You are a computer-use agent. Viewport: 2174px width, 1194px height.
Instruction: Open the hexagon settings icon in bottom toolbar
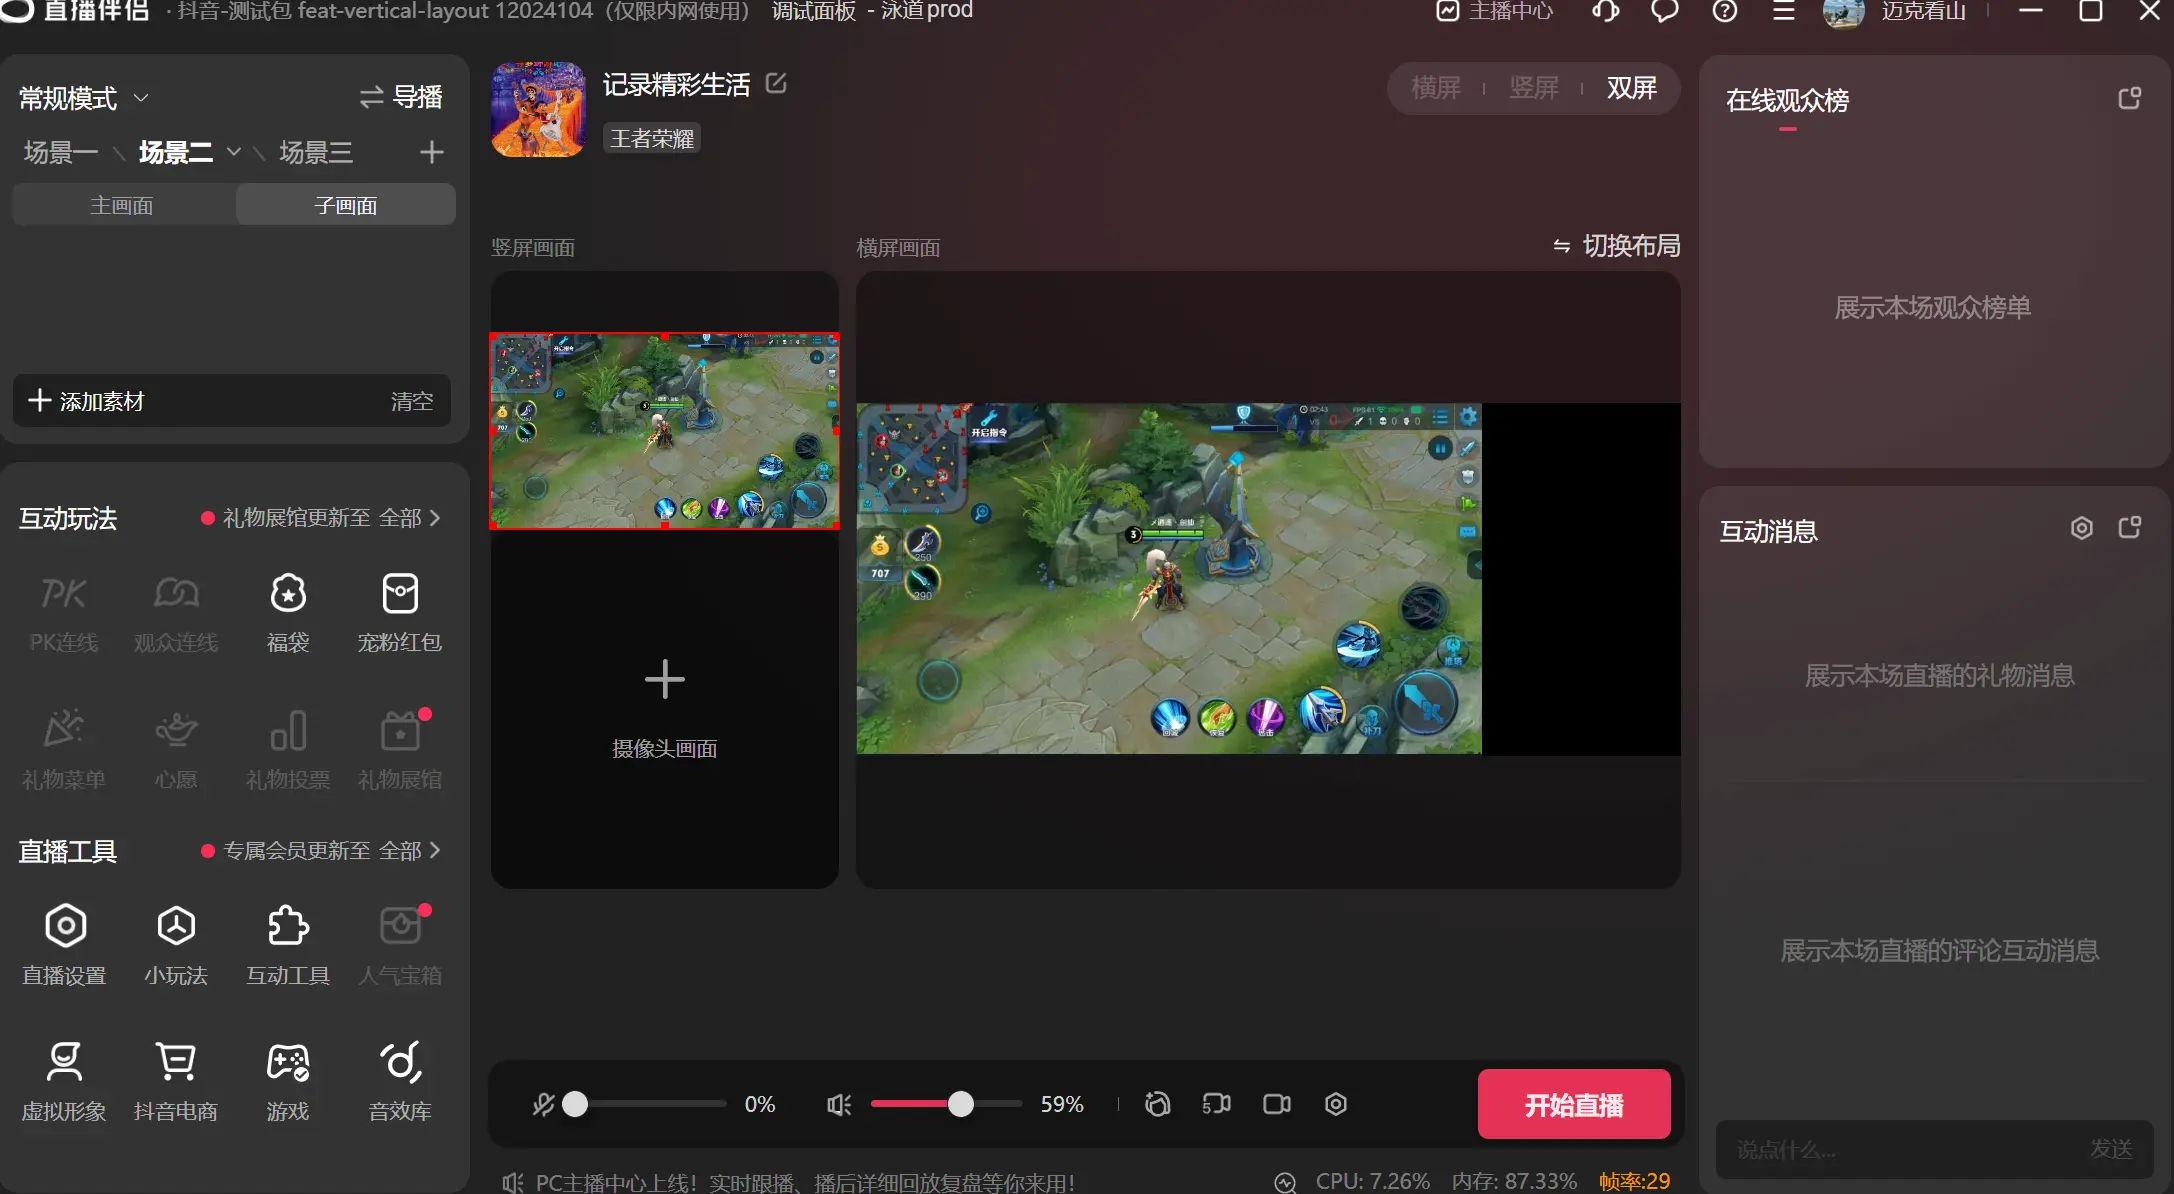(x=1336, y=1104)
